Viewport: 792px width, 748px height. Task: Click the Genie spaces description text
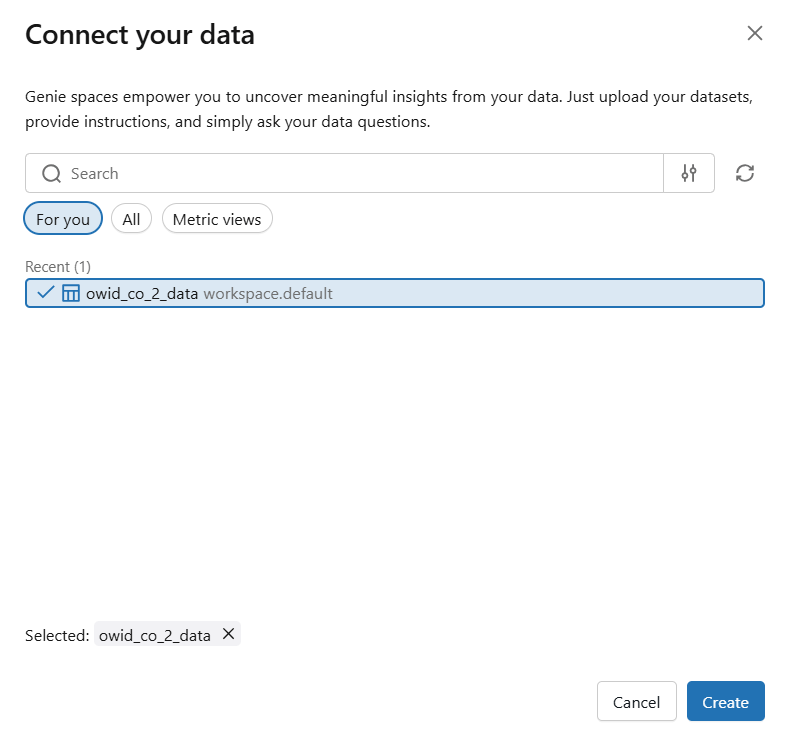pyautogui.click(x=388, y=111)
